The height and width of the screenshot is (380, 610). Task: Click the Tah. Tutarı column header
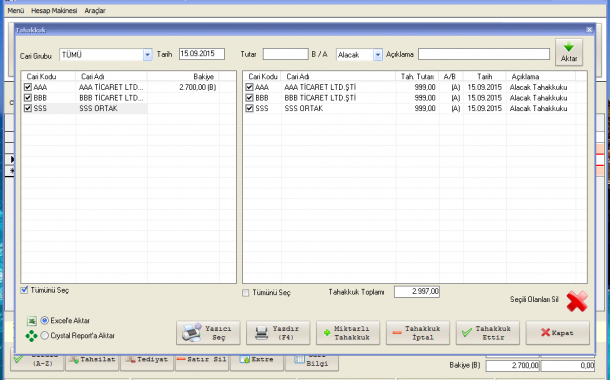(x=417, y=77)
